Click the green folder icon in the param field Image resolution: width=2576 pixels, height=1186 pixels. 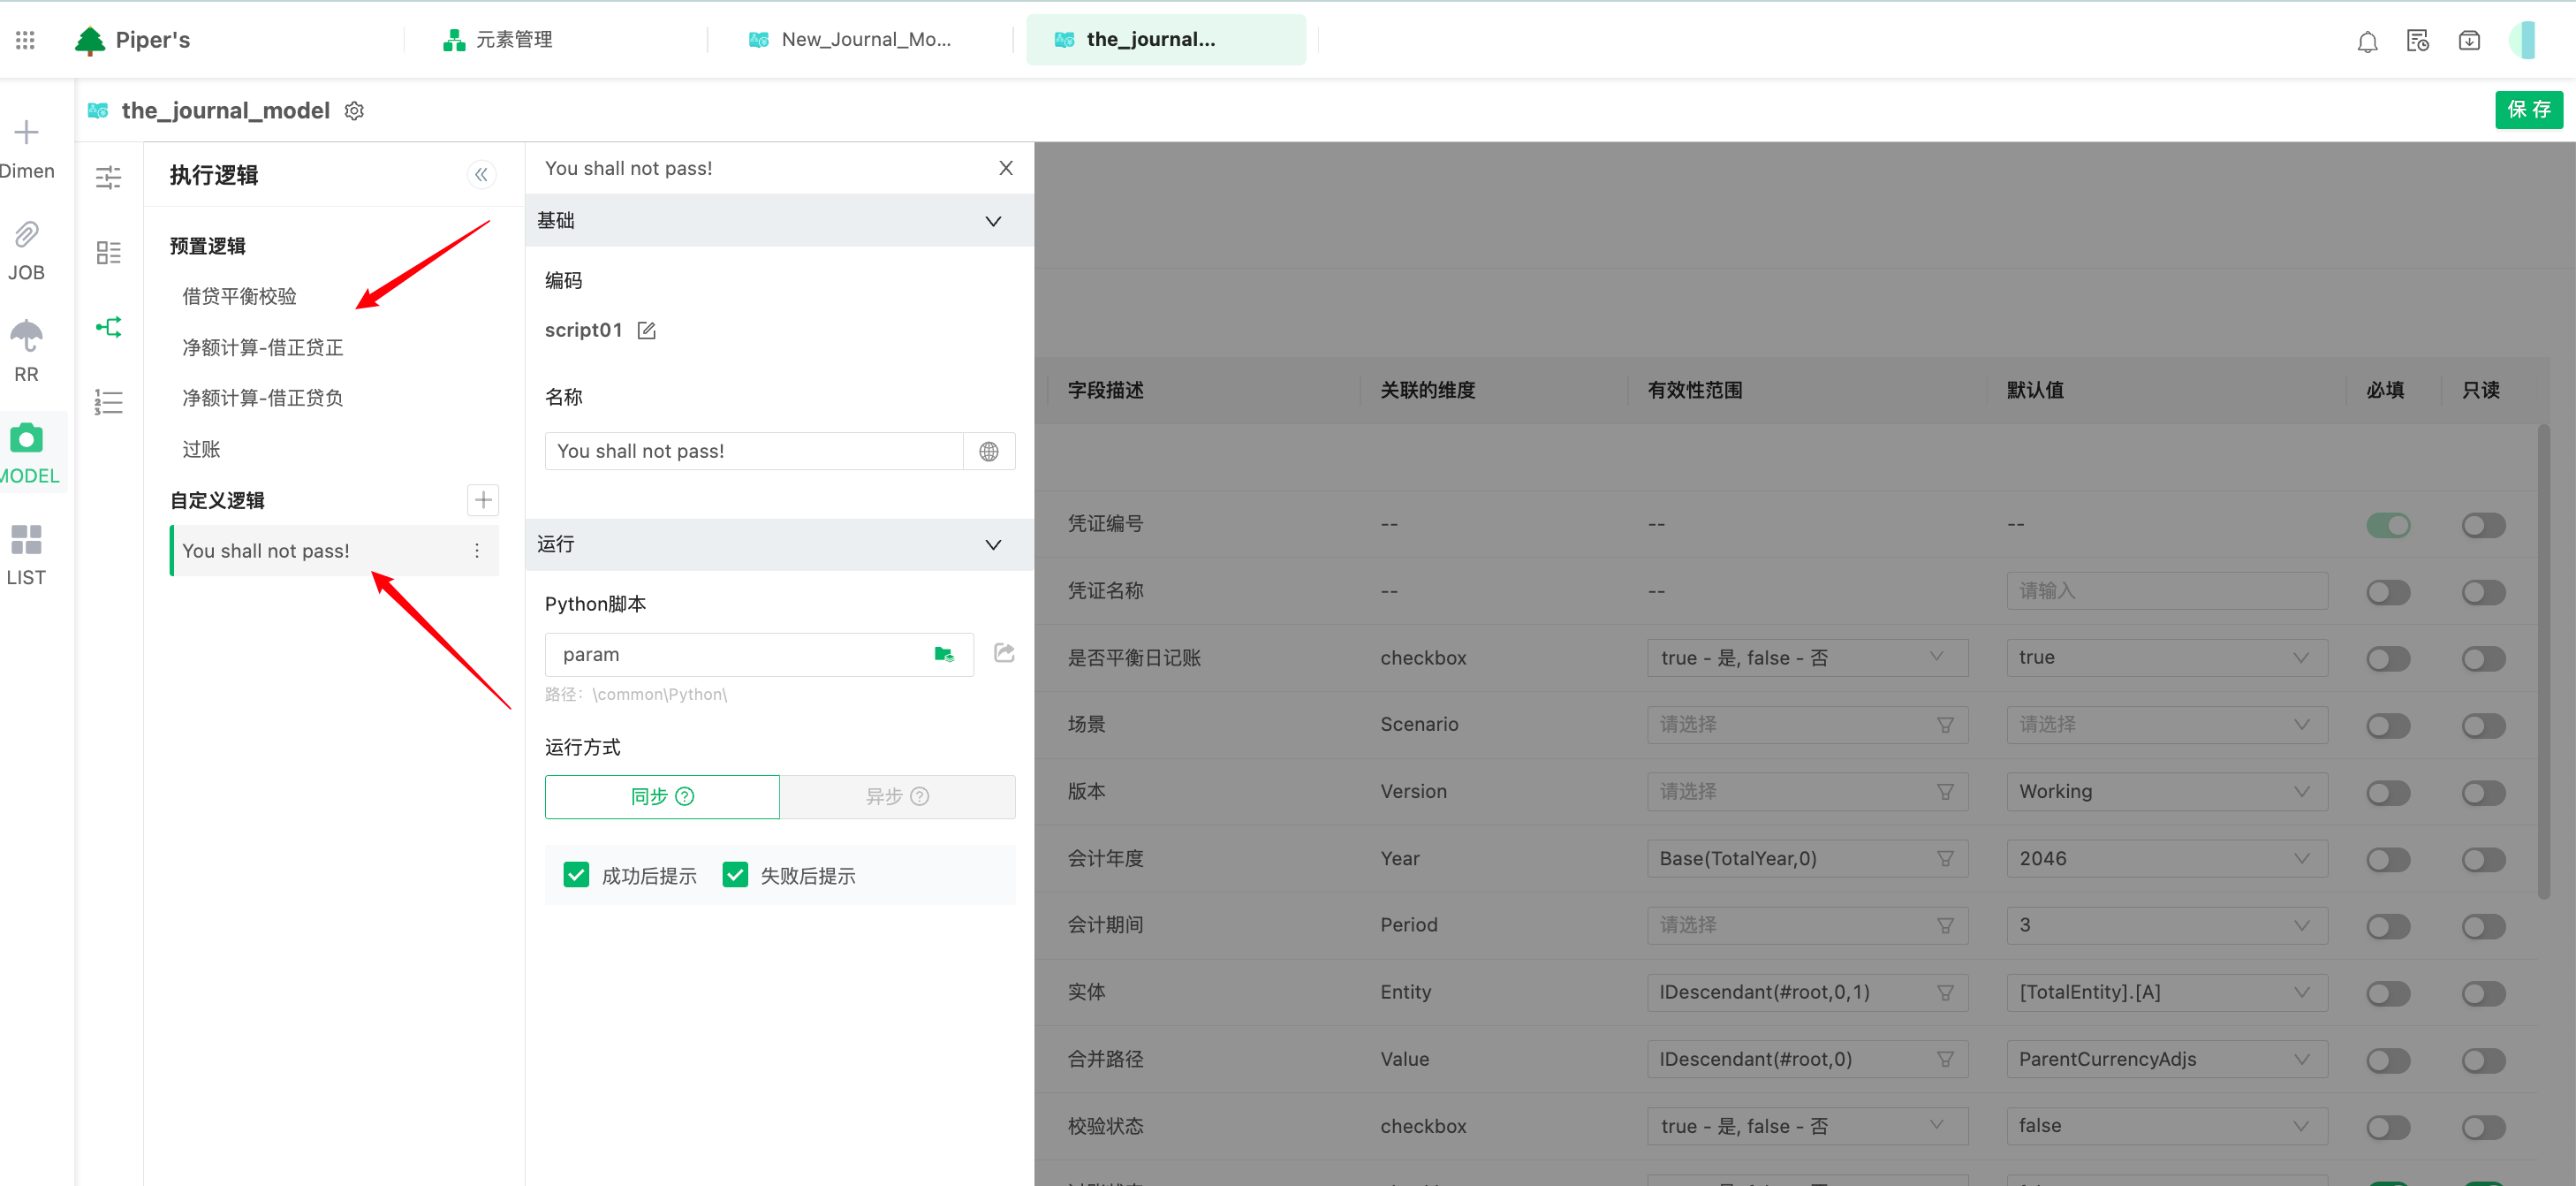pos(943,654)
